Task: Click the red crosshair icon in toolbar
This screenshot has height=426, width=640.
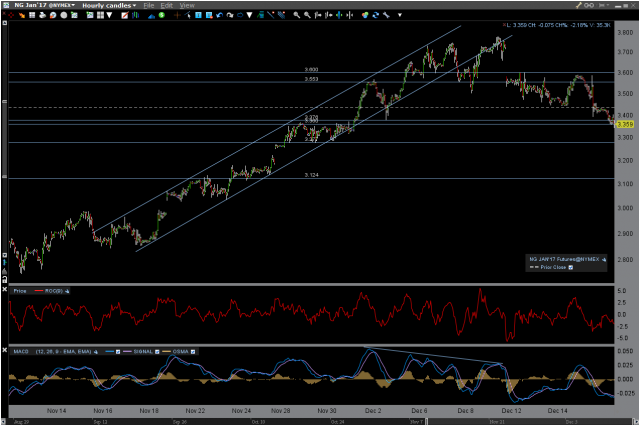Action: (x=11, y=15)
